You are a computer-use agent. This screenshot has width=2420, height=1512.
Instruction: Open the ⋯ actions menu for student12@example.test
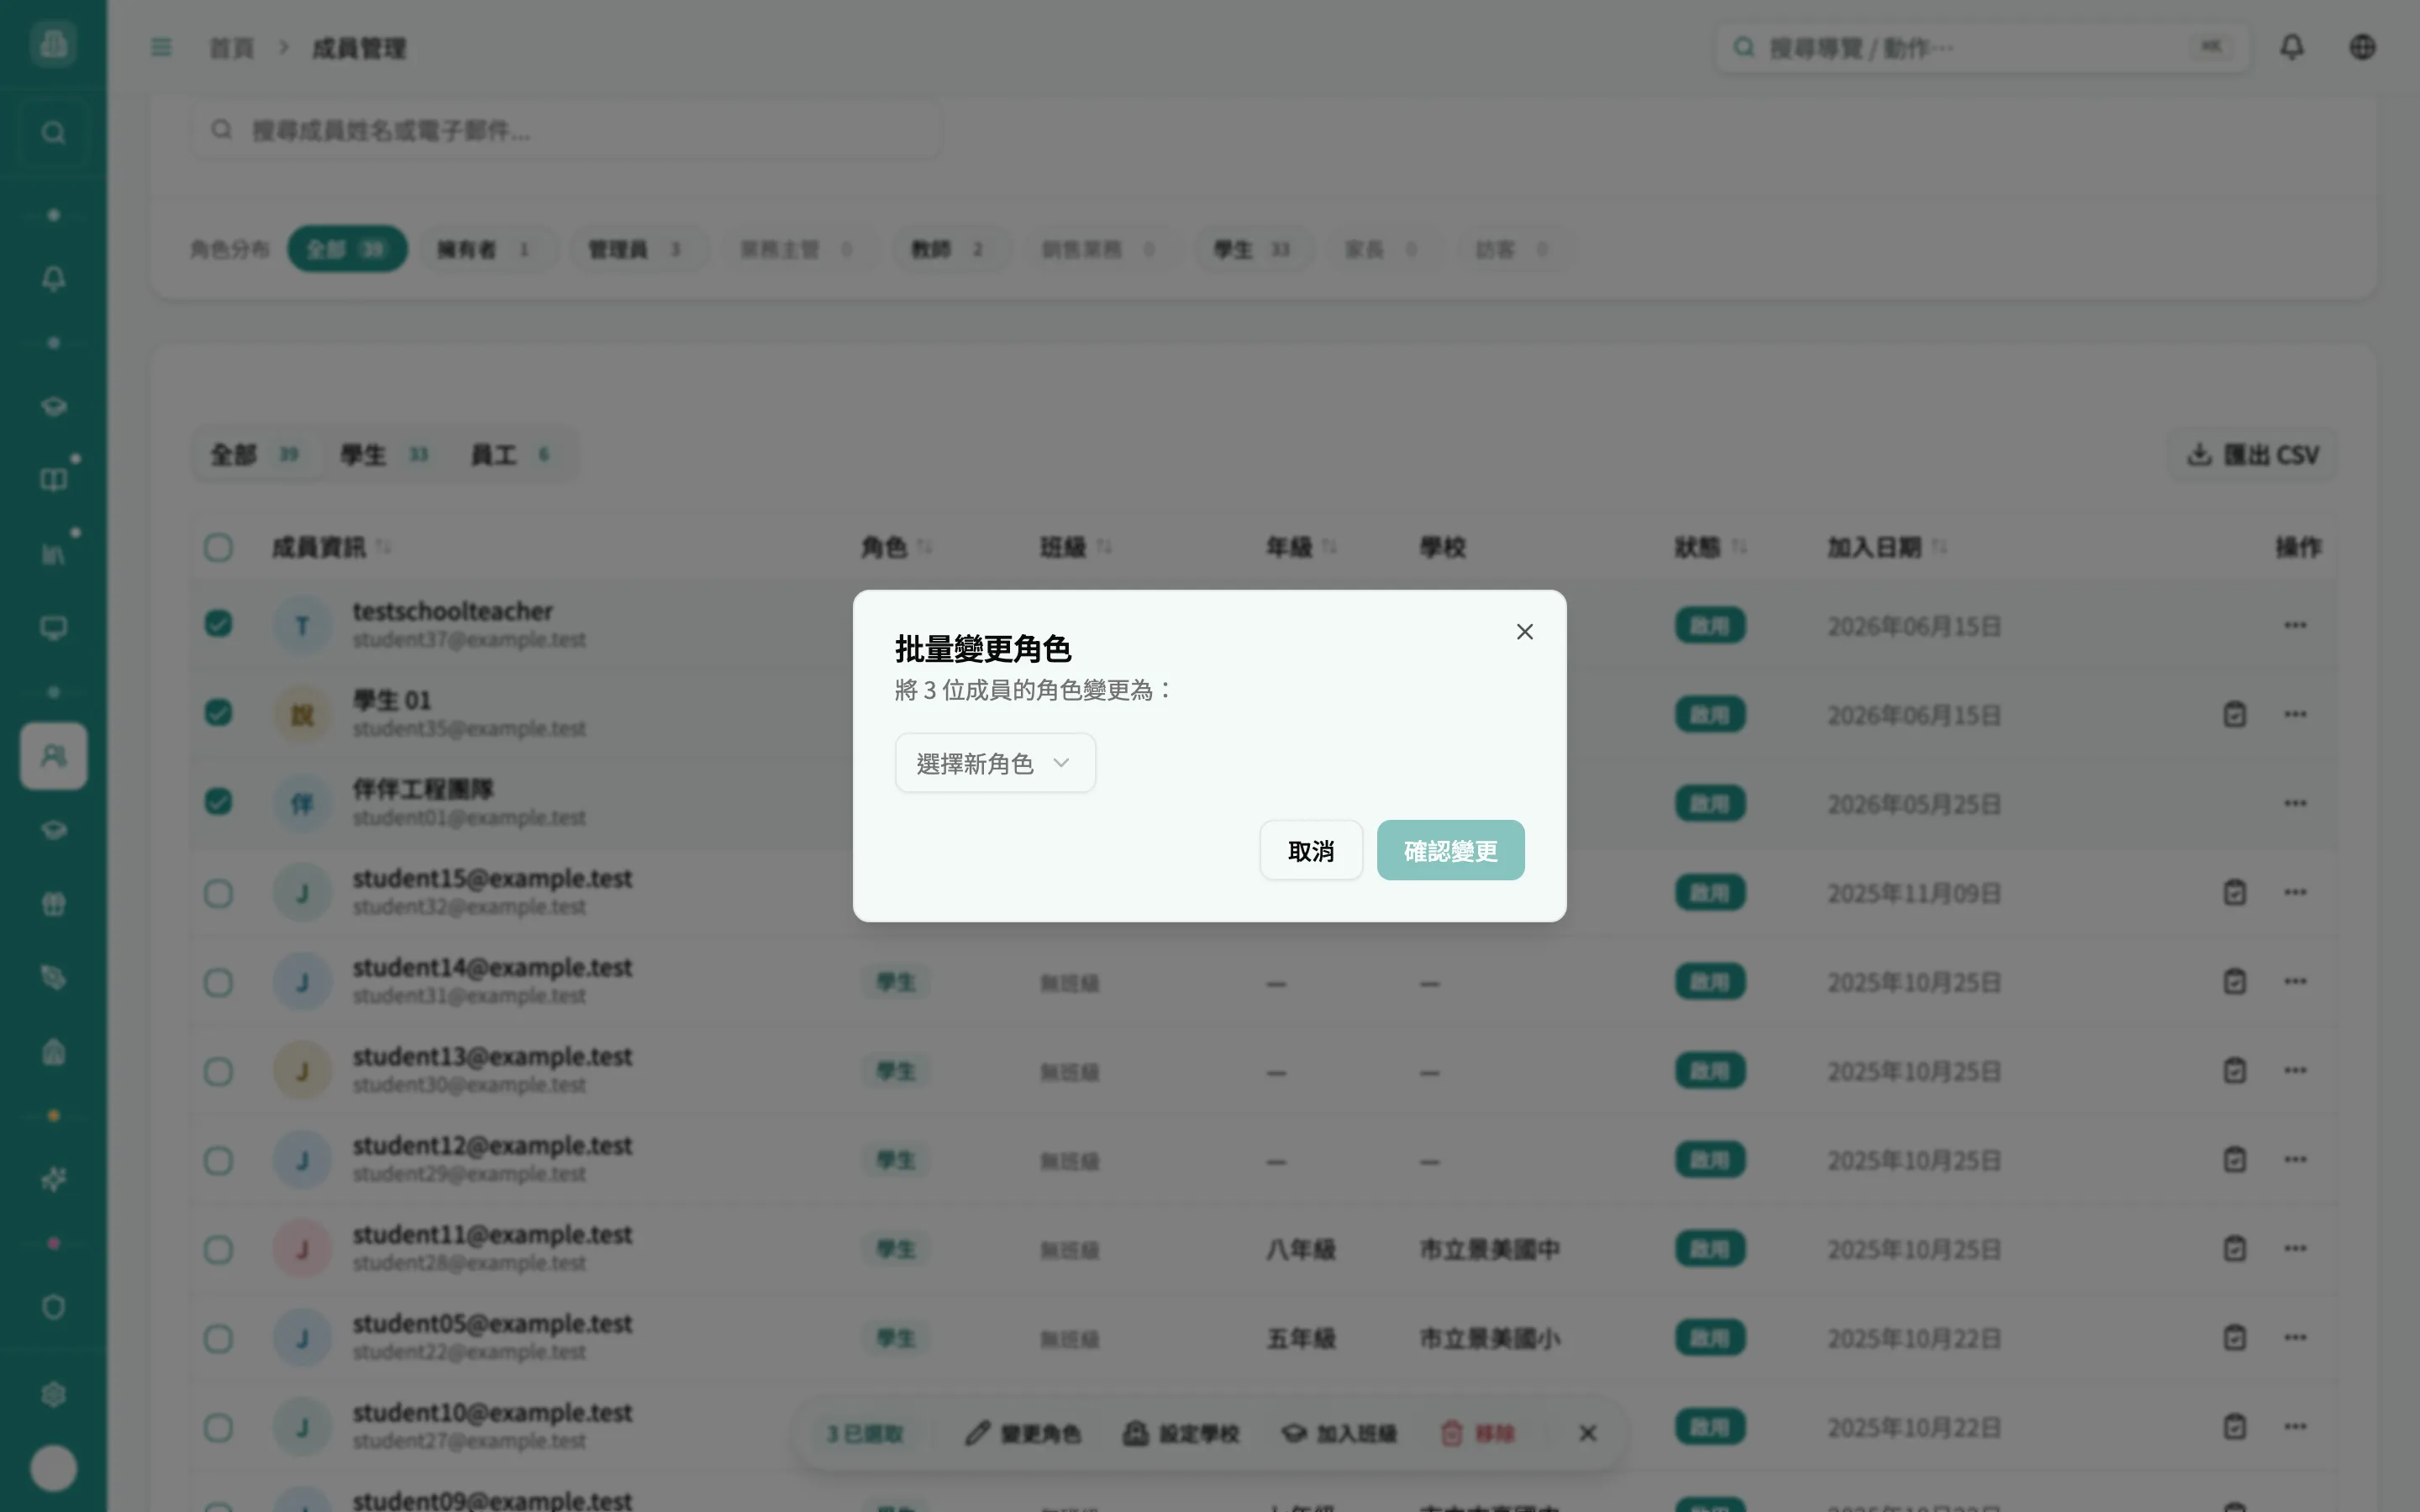(2295, 1160)
